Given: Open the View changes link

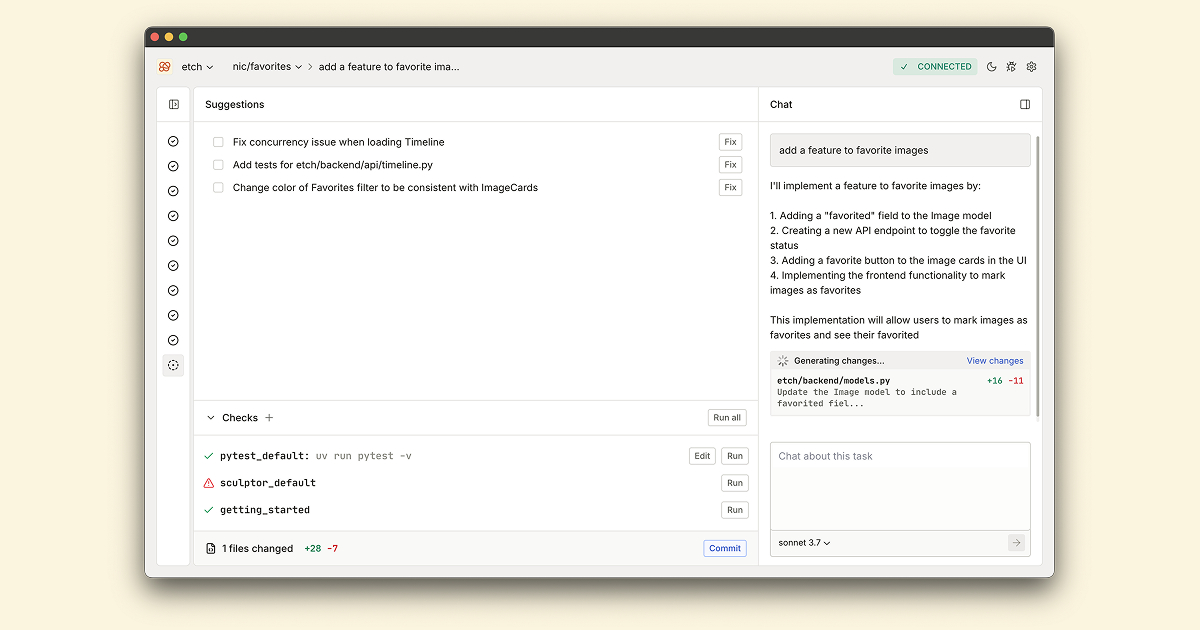Looking at the screenshot, I should click(994, 361).
